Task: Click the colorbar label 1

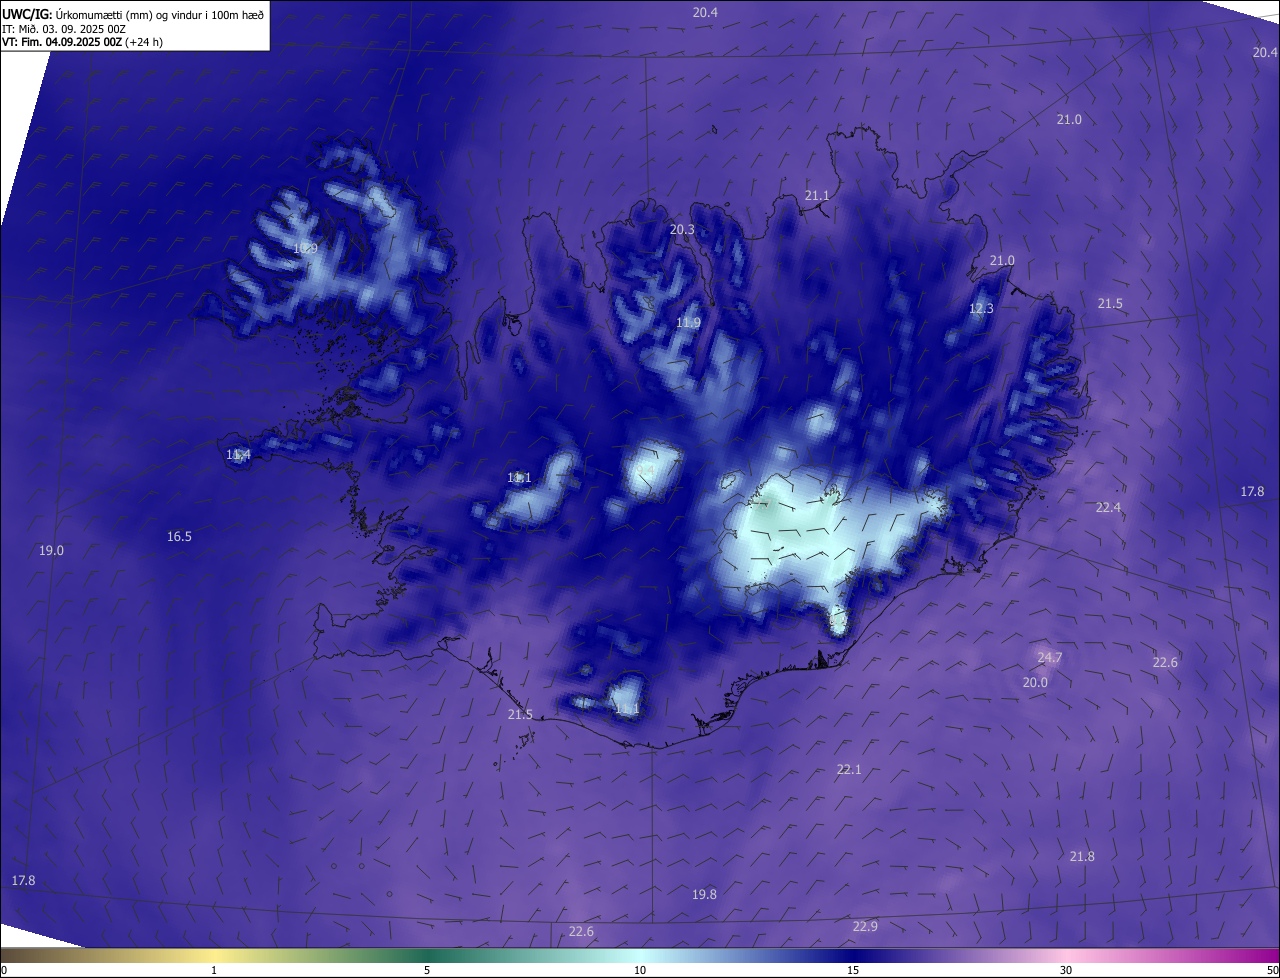Action: [x=214, y=971]
